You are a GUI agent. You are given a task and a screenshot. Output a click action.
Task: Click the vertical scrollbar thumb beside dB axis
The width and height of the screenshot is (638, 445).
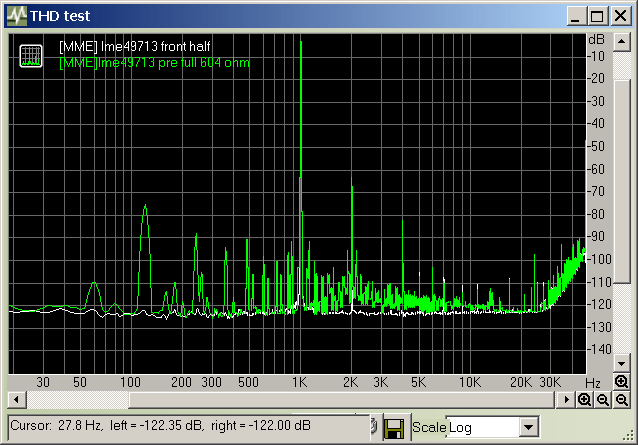point(622,181)
